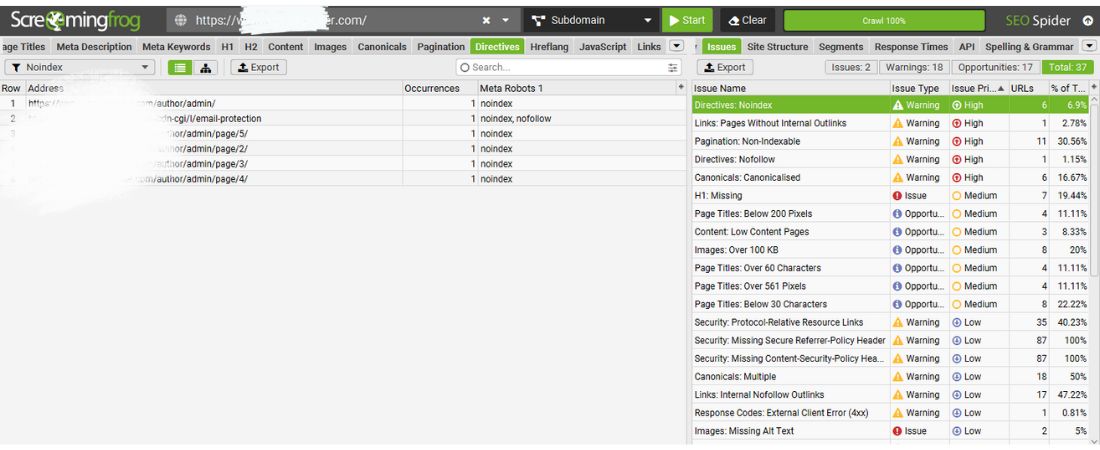Switch to the Canonicals tab
Viewport: 1100px width, 450px height.
tap(383, 46)
